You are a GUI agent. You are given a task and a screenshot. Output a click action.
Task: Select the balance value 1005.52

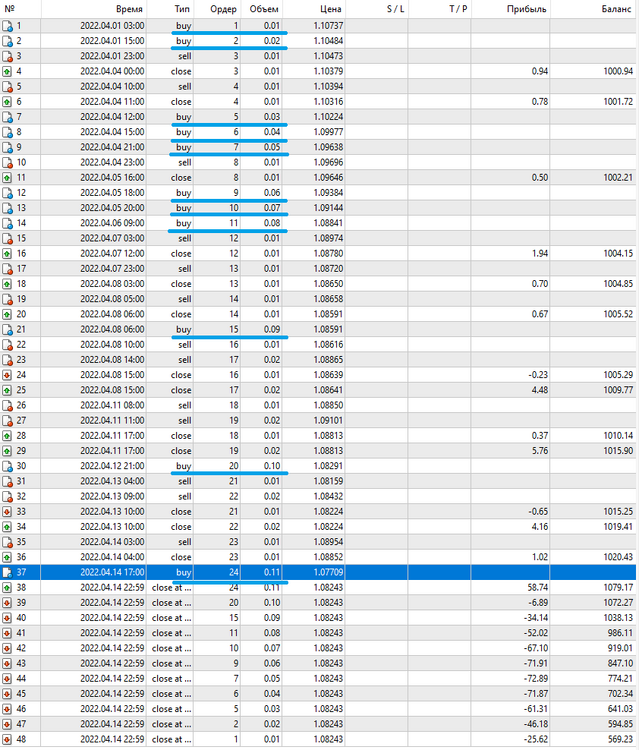coord(618,314)
